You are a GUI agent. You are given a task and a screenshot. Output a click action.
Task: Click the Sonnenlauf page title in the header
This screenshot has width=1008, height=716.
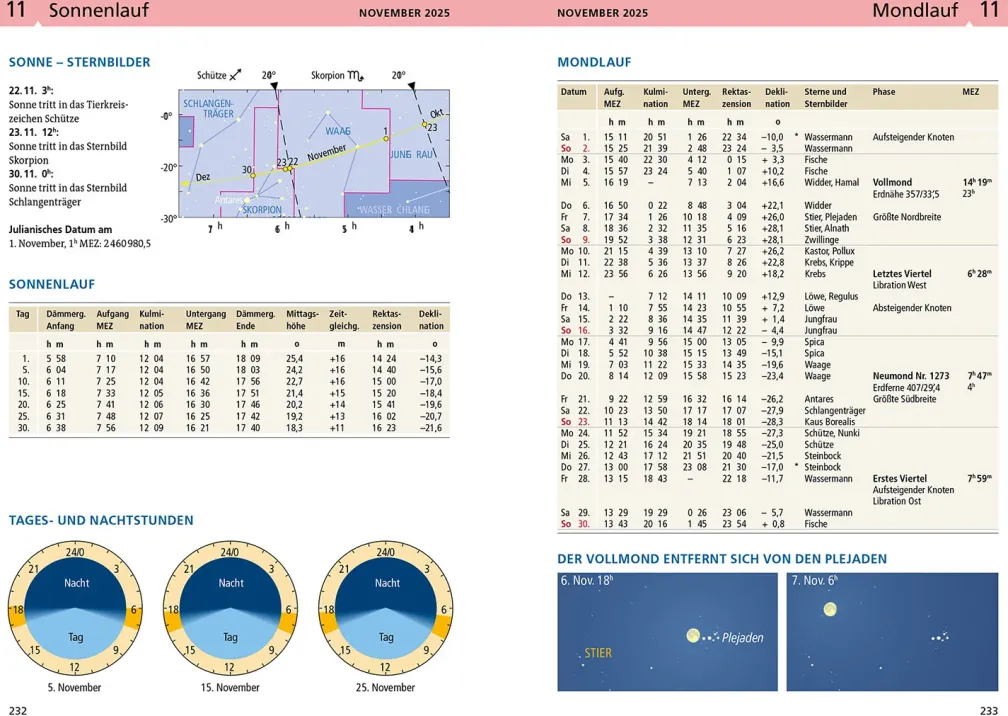point(98,10)
